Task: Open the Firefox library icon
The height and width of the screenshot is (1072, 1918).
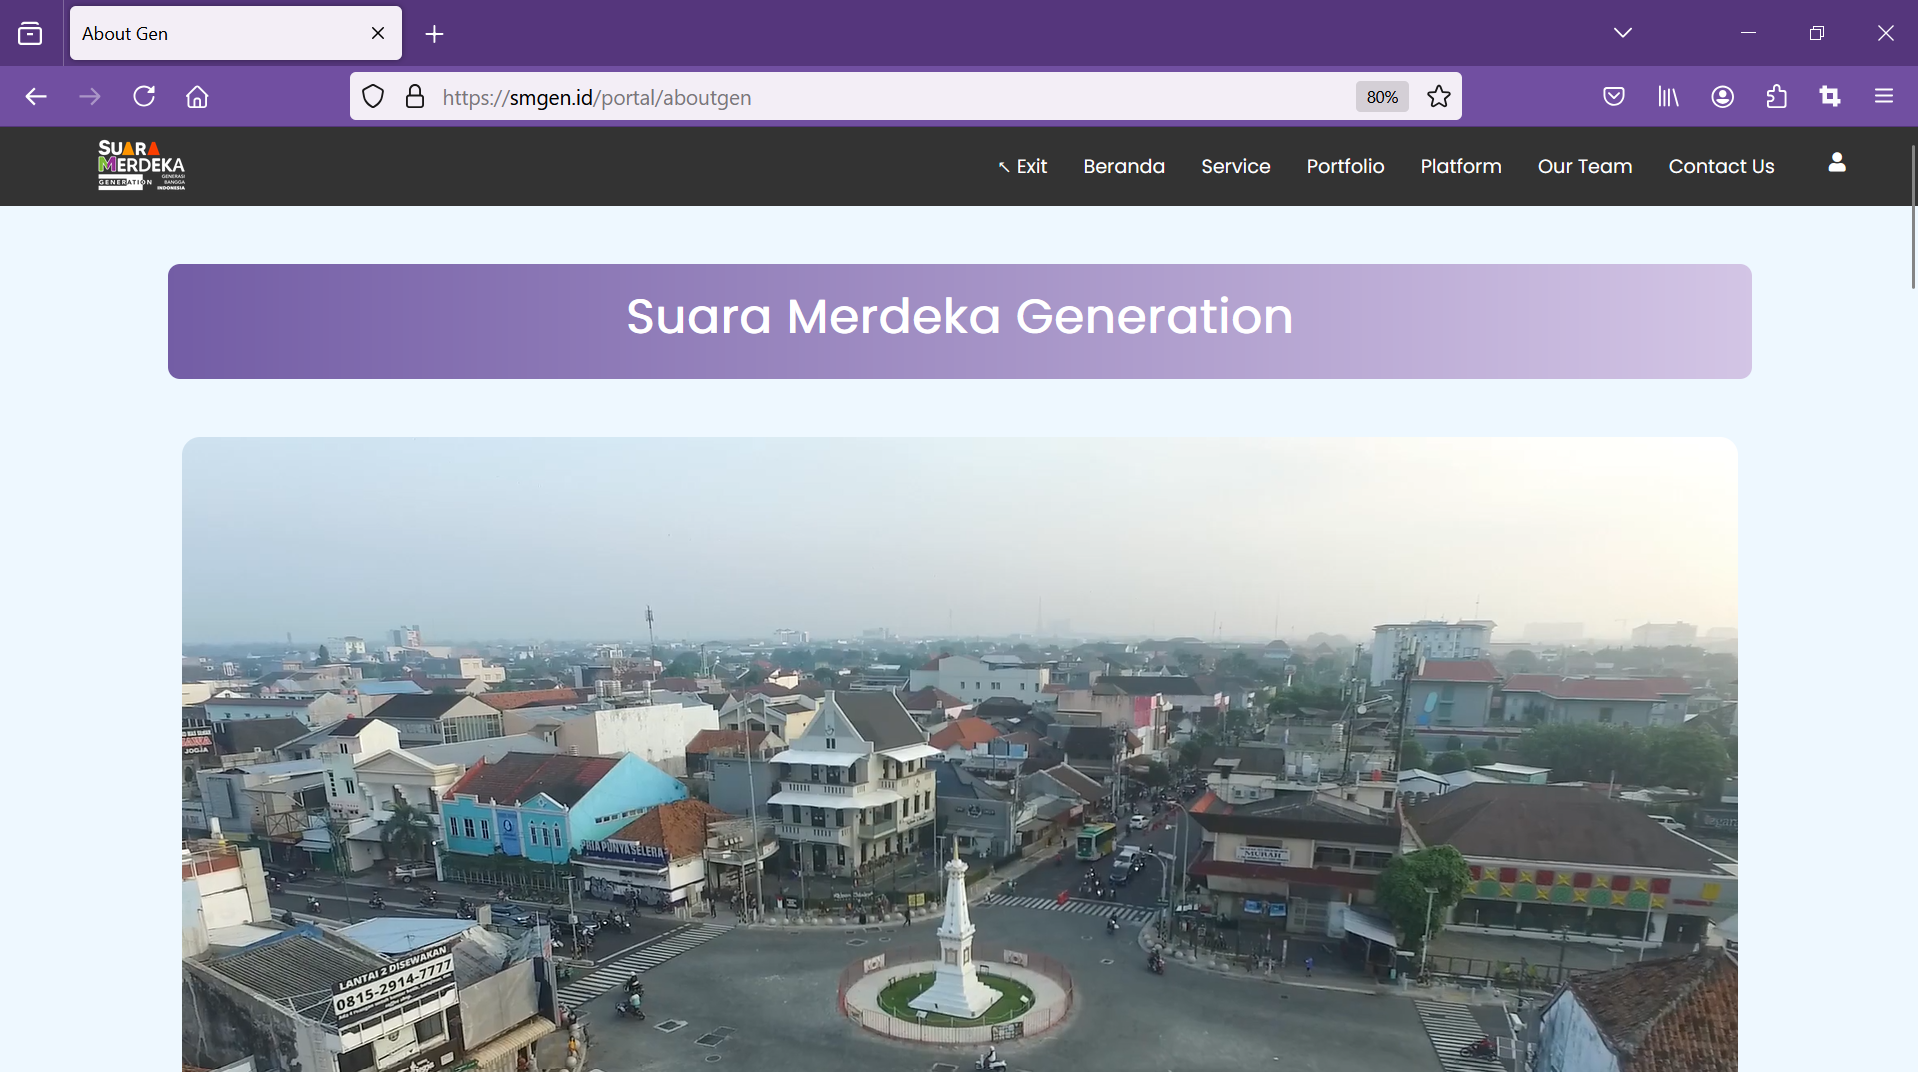Action: (1668, 97)
